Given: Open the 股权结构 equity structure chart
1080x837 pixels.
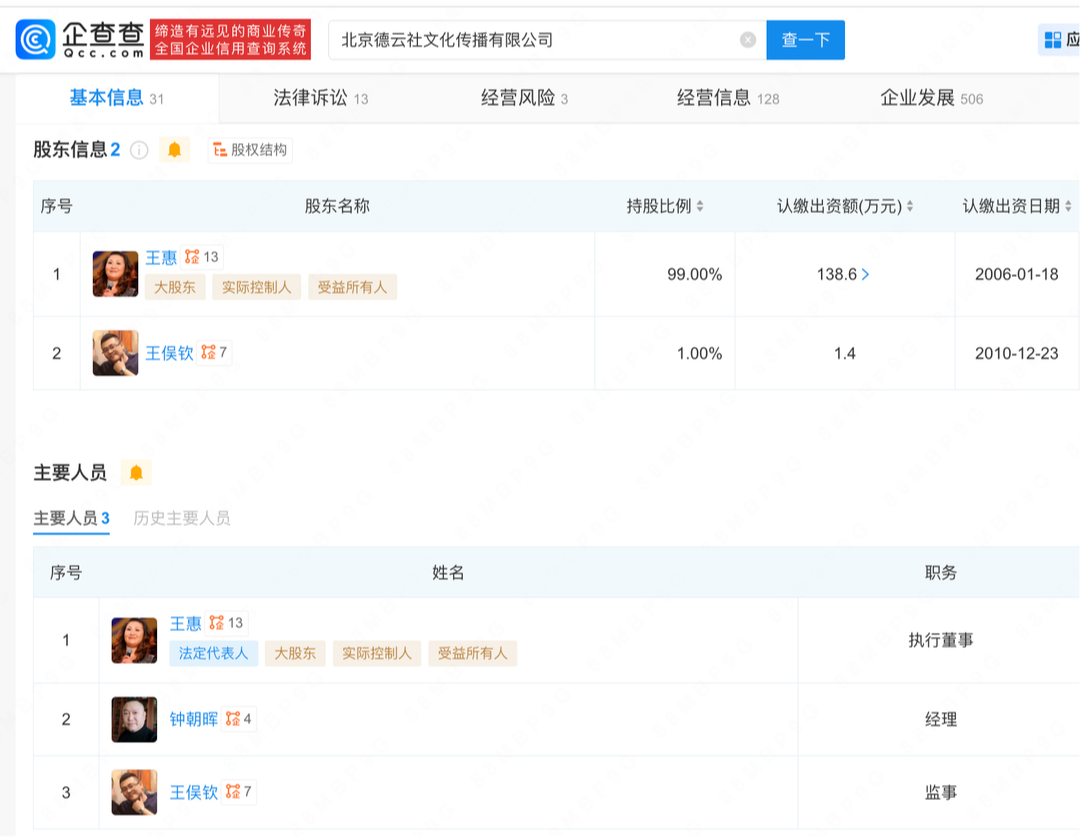Looking at the screenshot, I should pos(250,150).
